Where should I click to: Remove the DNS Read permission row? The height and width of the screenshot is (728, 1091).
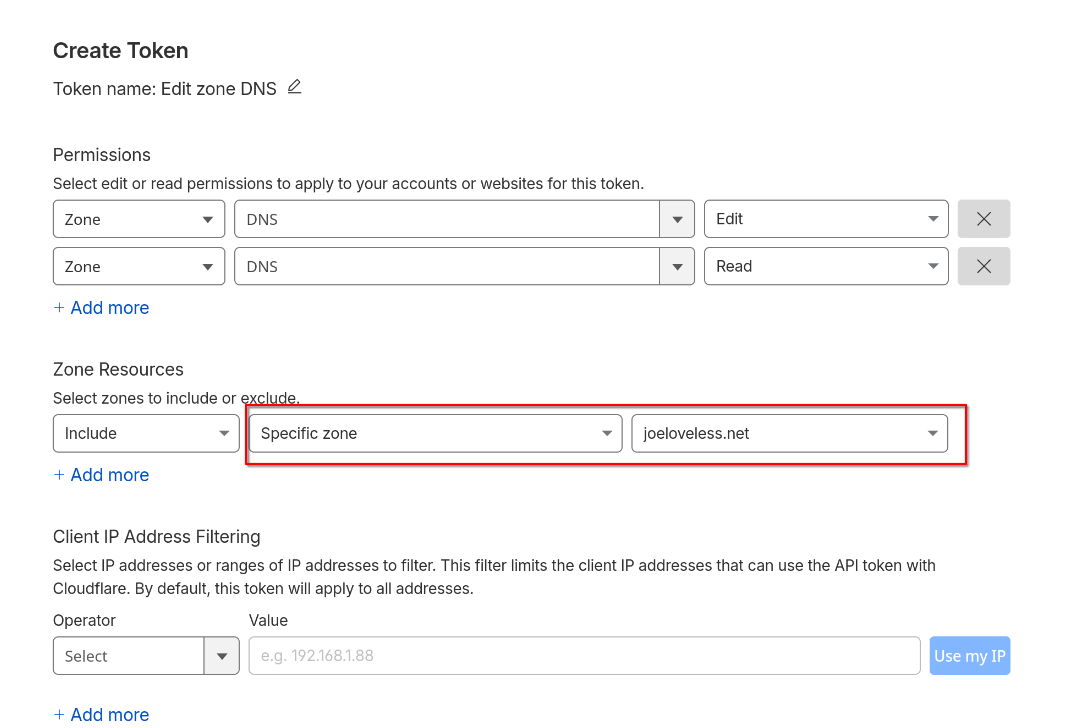(x=983, y=267)
